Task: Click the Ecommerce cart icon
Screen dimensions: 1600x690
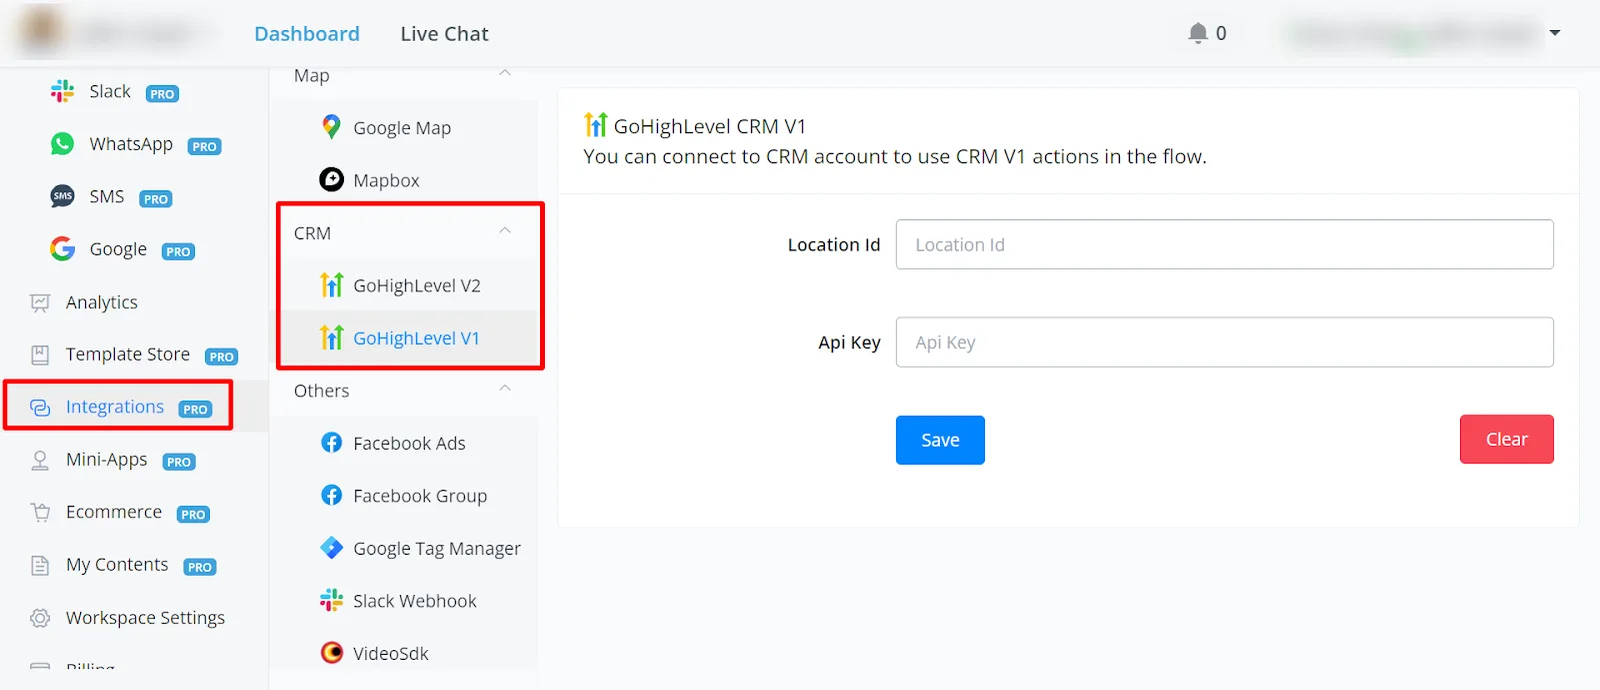Action: [40, 512]
